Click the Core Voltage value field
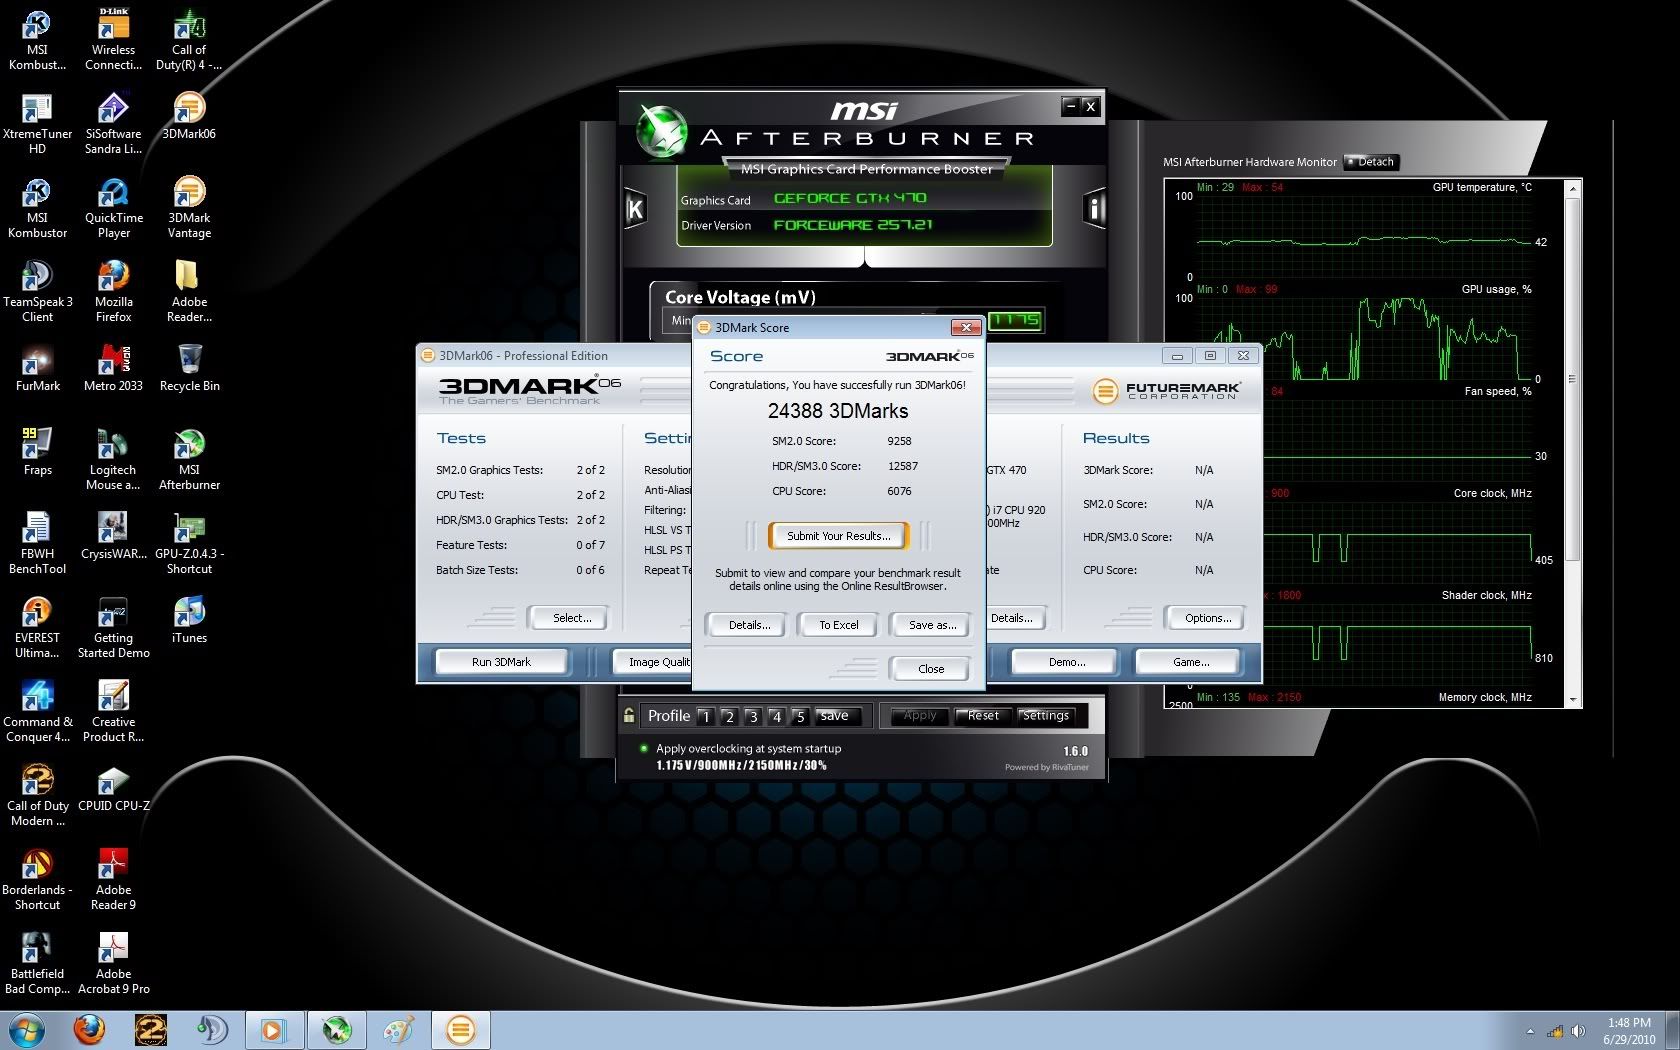This screenshot has height=1050, width=1680. [1015, 320]
